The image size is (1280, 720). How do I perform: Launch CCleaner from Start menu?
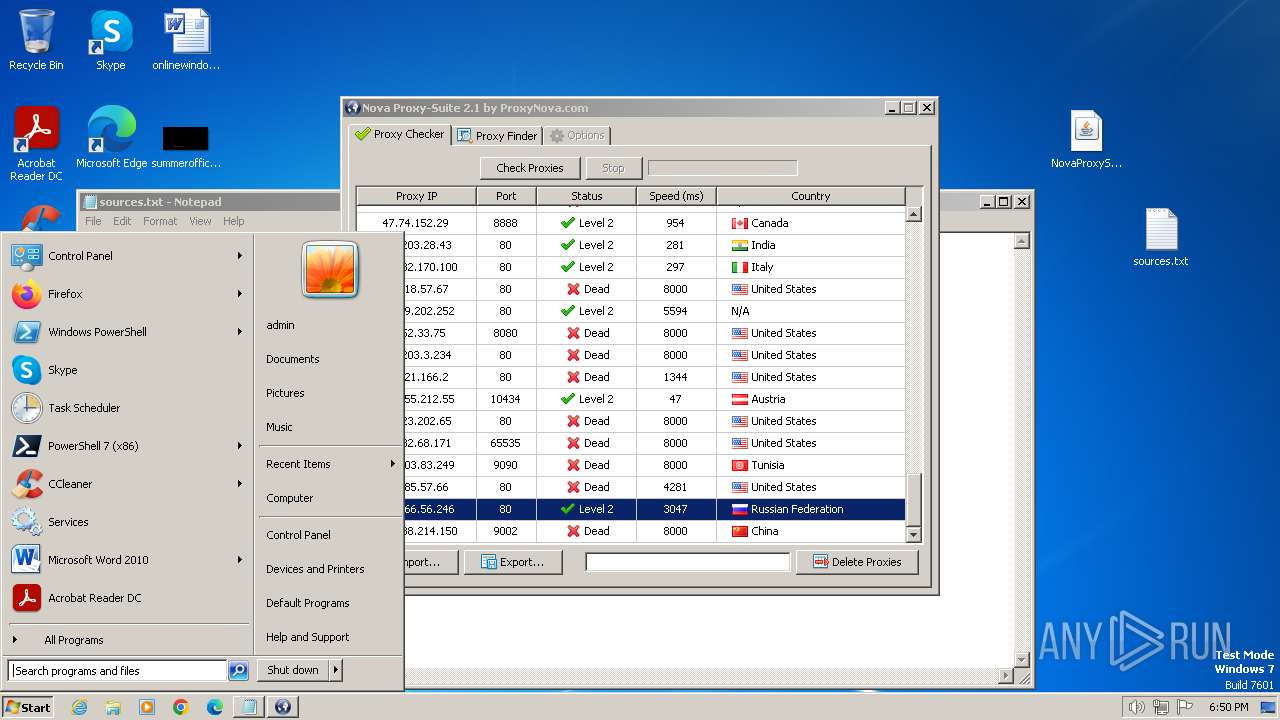pyautogui.click(x=127, y=484)
